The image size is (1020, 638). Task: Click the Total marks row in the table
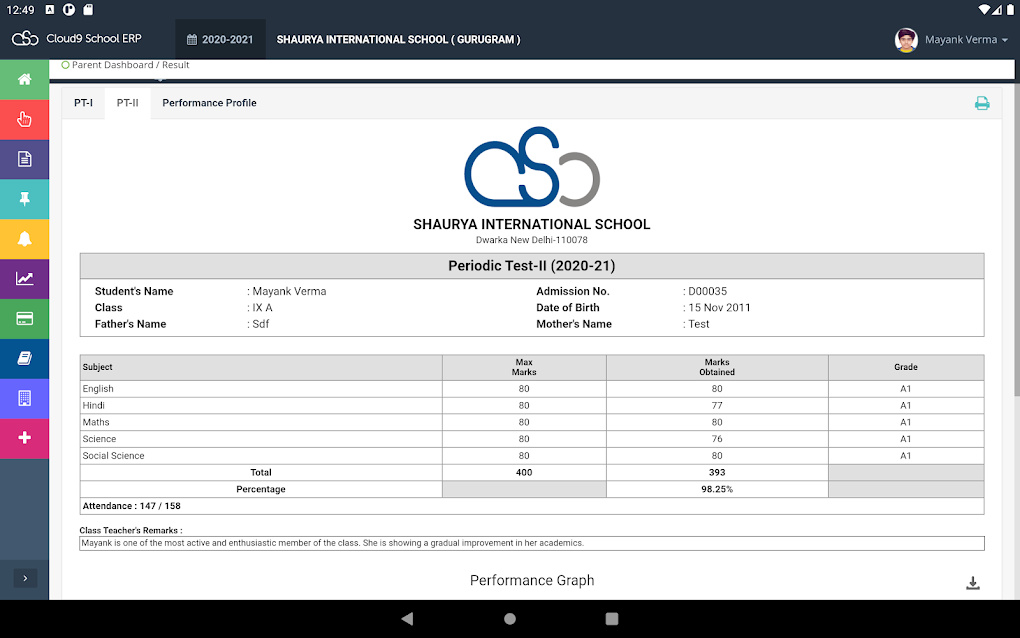(x=261, y=472)
